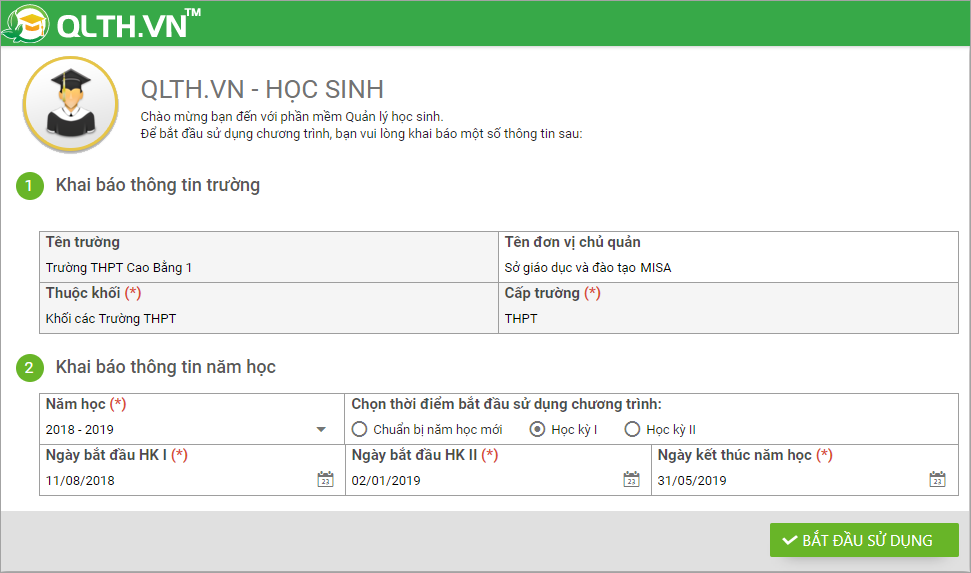Select Chuẩn bị năm học mới option

click(x=360, y=430)
